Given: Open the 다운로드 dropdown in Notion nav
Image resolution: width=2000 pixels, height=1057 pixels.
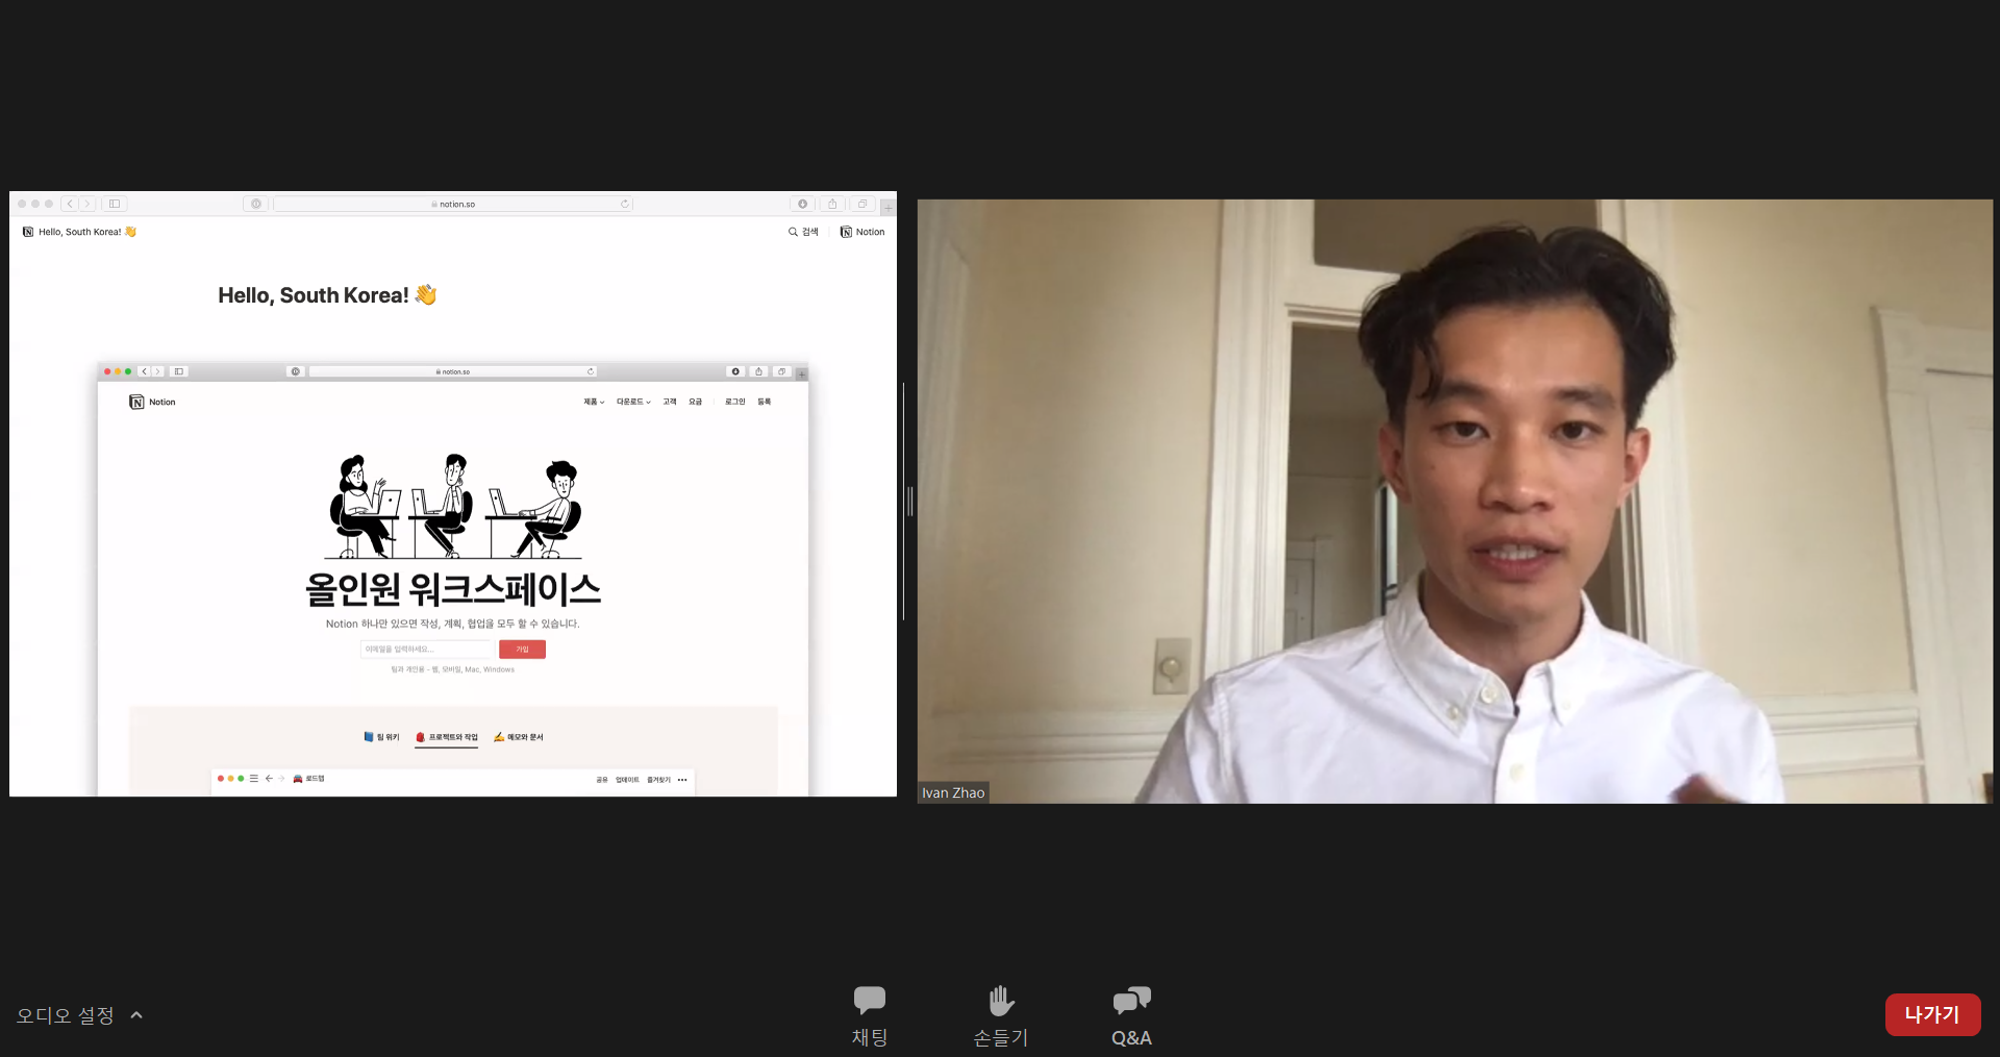Looking at the screenshot, I should pos(633,402).
